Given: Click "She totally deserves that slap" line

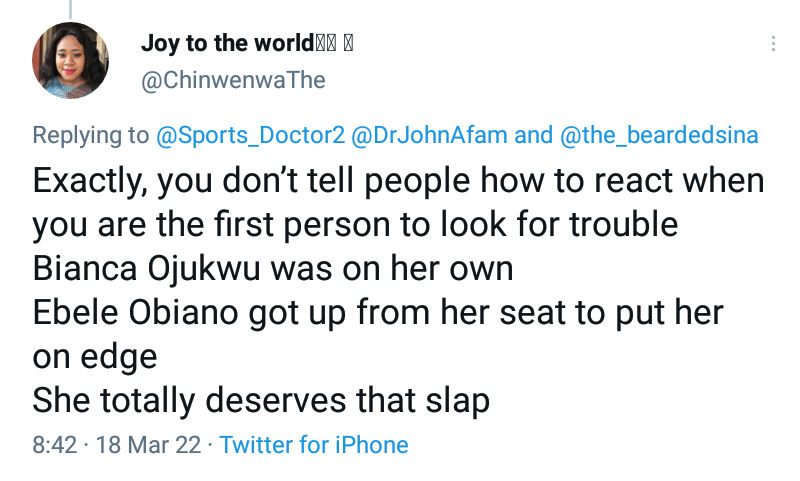Looking at the screenshot, I should coord(261,401).
